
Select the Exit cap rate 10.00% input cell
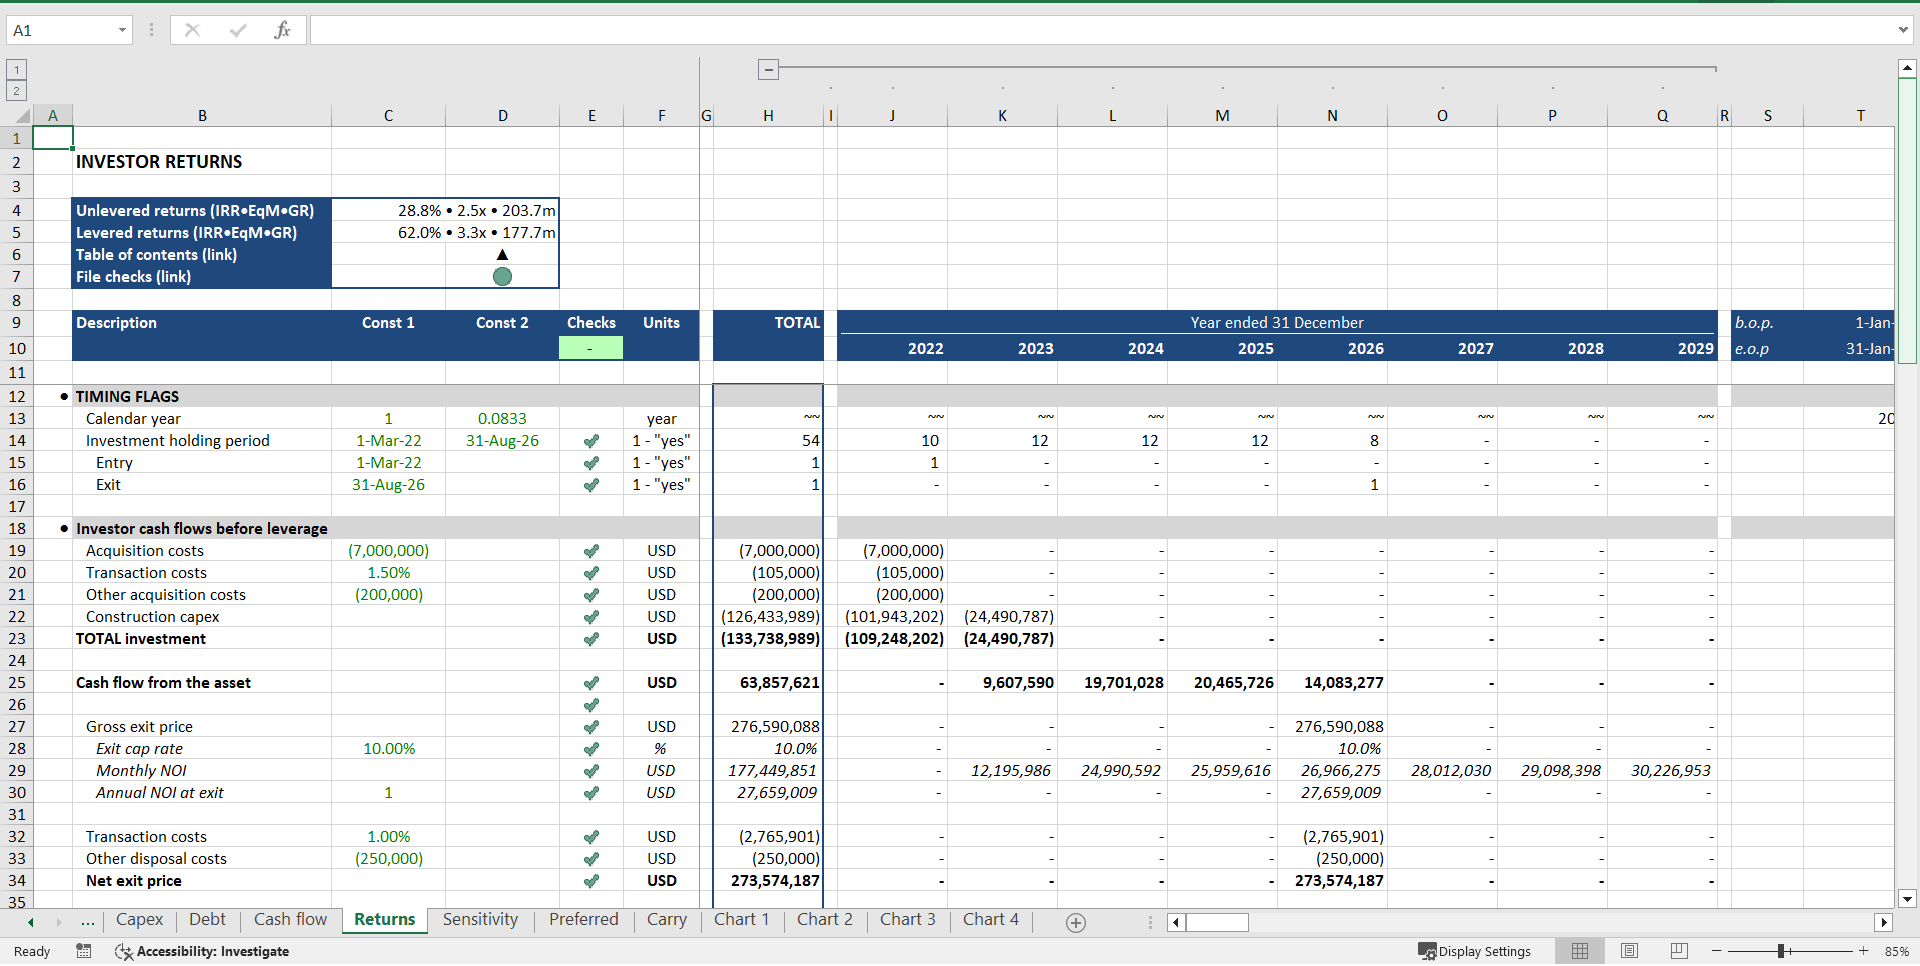click(388, 749)
